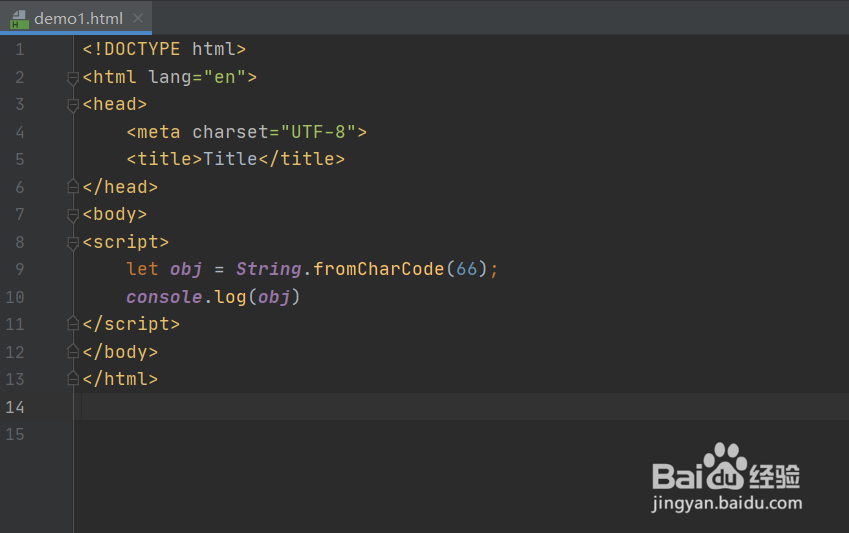The image size is (849, 533).
Task: Click the console identifier on line 10
Action: (x=164, y=297)
